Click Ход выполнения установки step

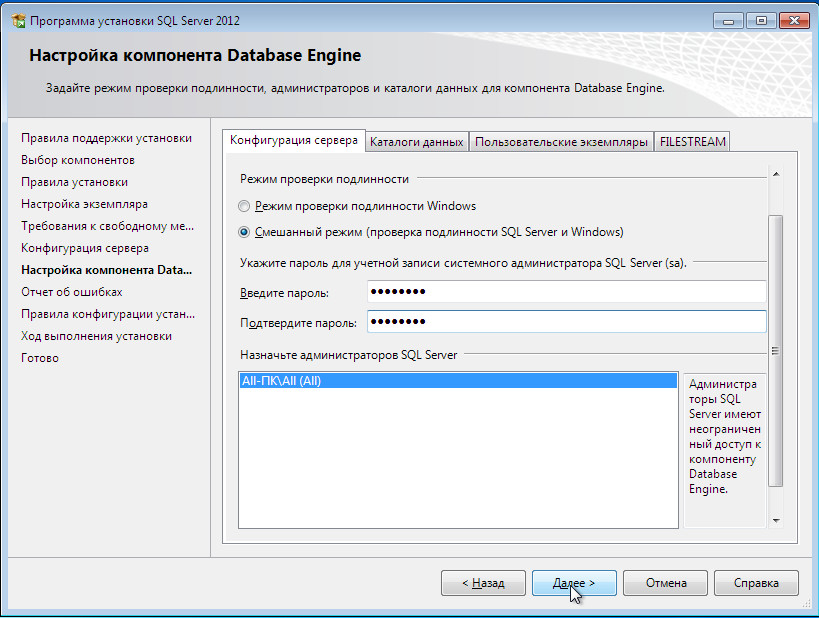tap(96, 335)
